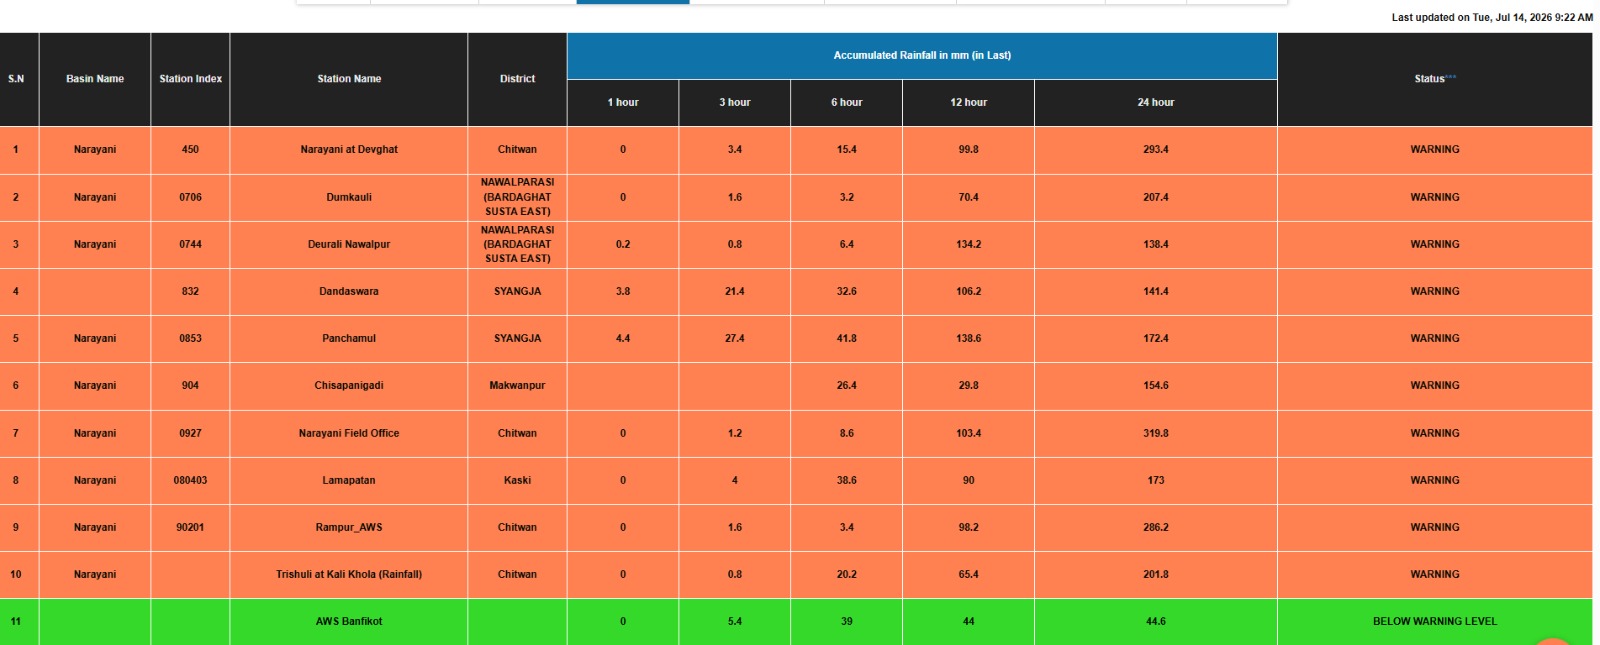Viewport: 1600px width, 645px height.
Task: Click the Station Index column header
Action: tap(190, 79)
